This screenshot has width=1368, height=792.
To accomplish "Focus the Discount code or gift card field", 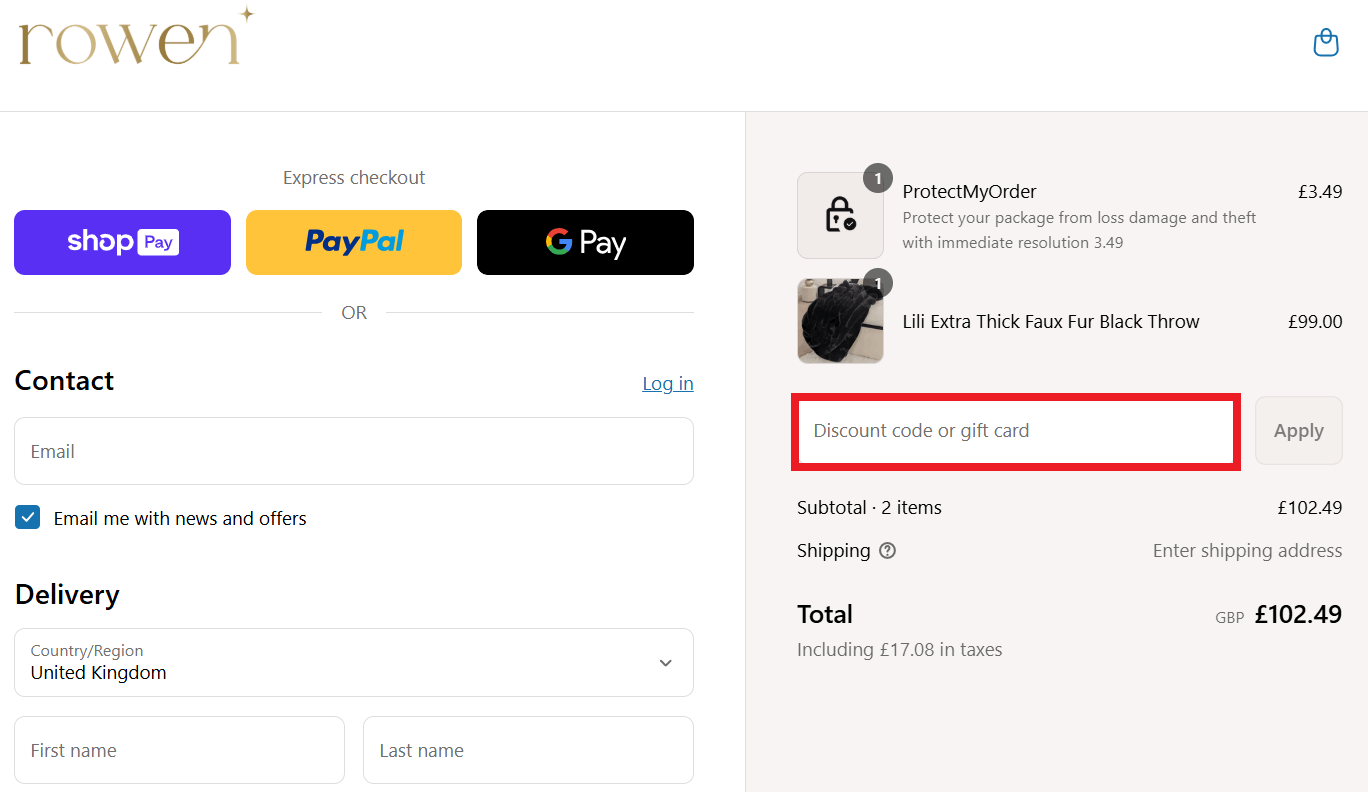I will (x=1016, y=431).
